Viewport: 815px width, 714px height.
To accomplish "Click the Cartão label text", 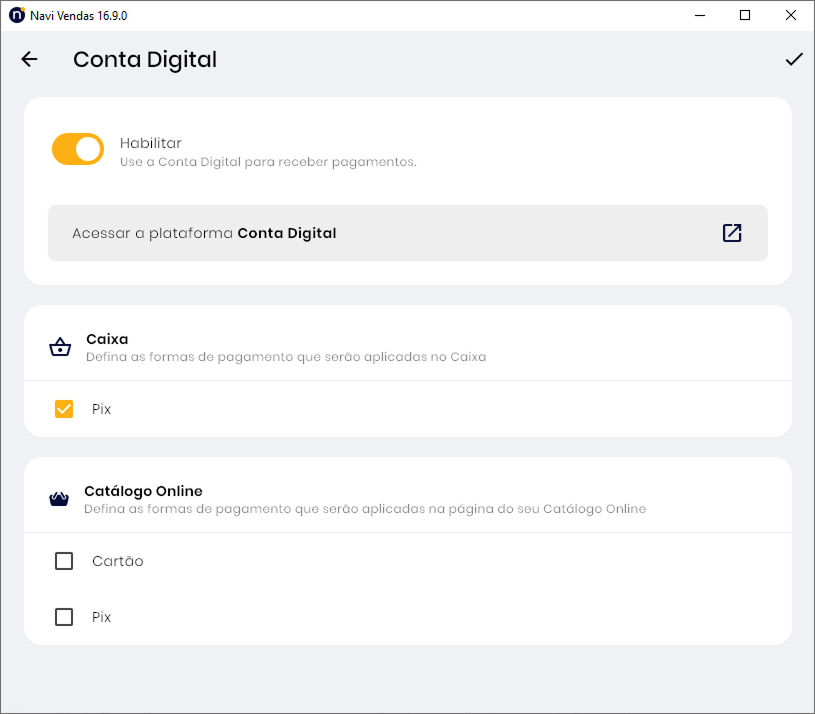I will coord(117,561).
